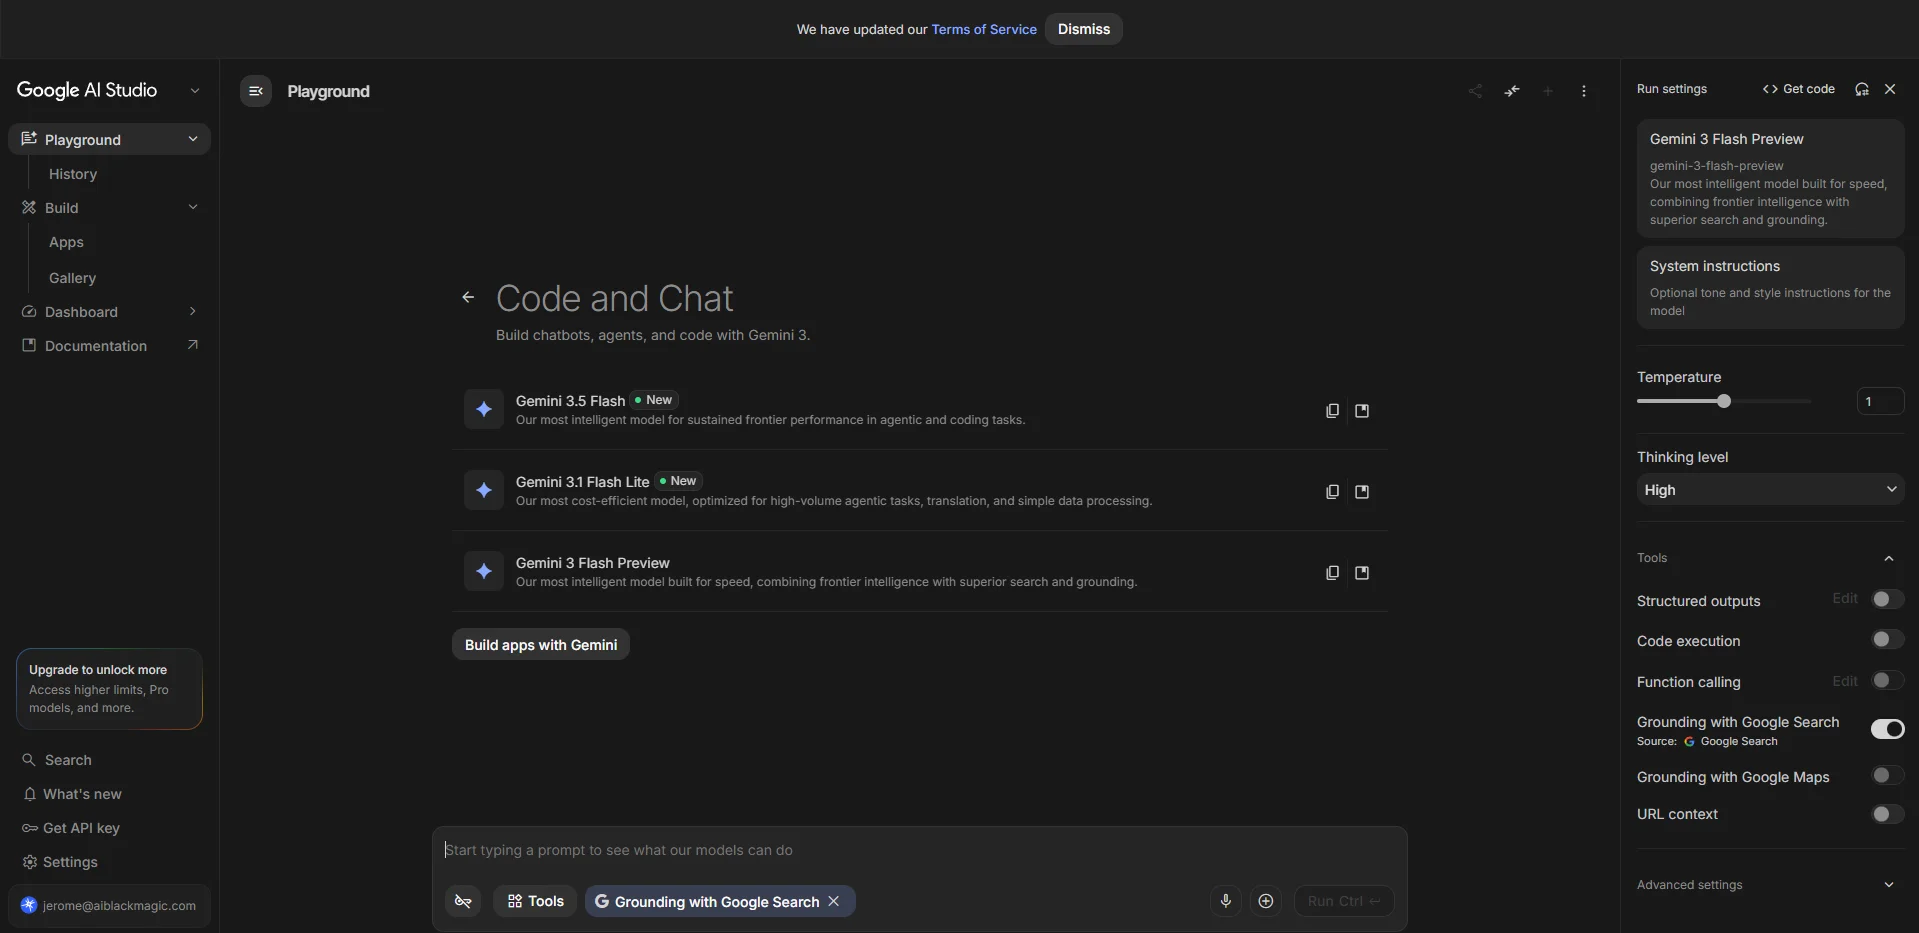1919x933 pixels.
Task: Click the reset settings icon beside Get code
Action: (1862, 89)
